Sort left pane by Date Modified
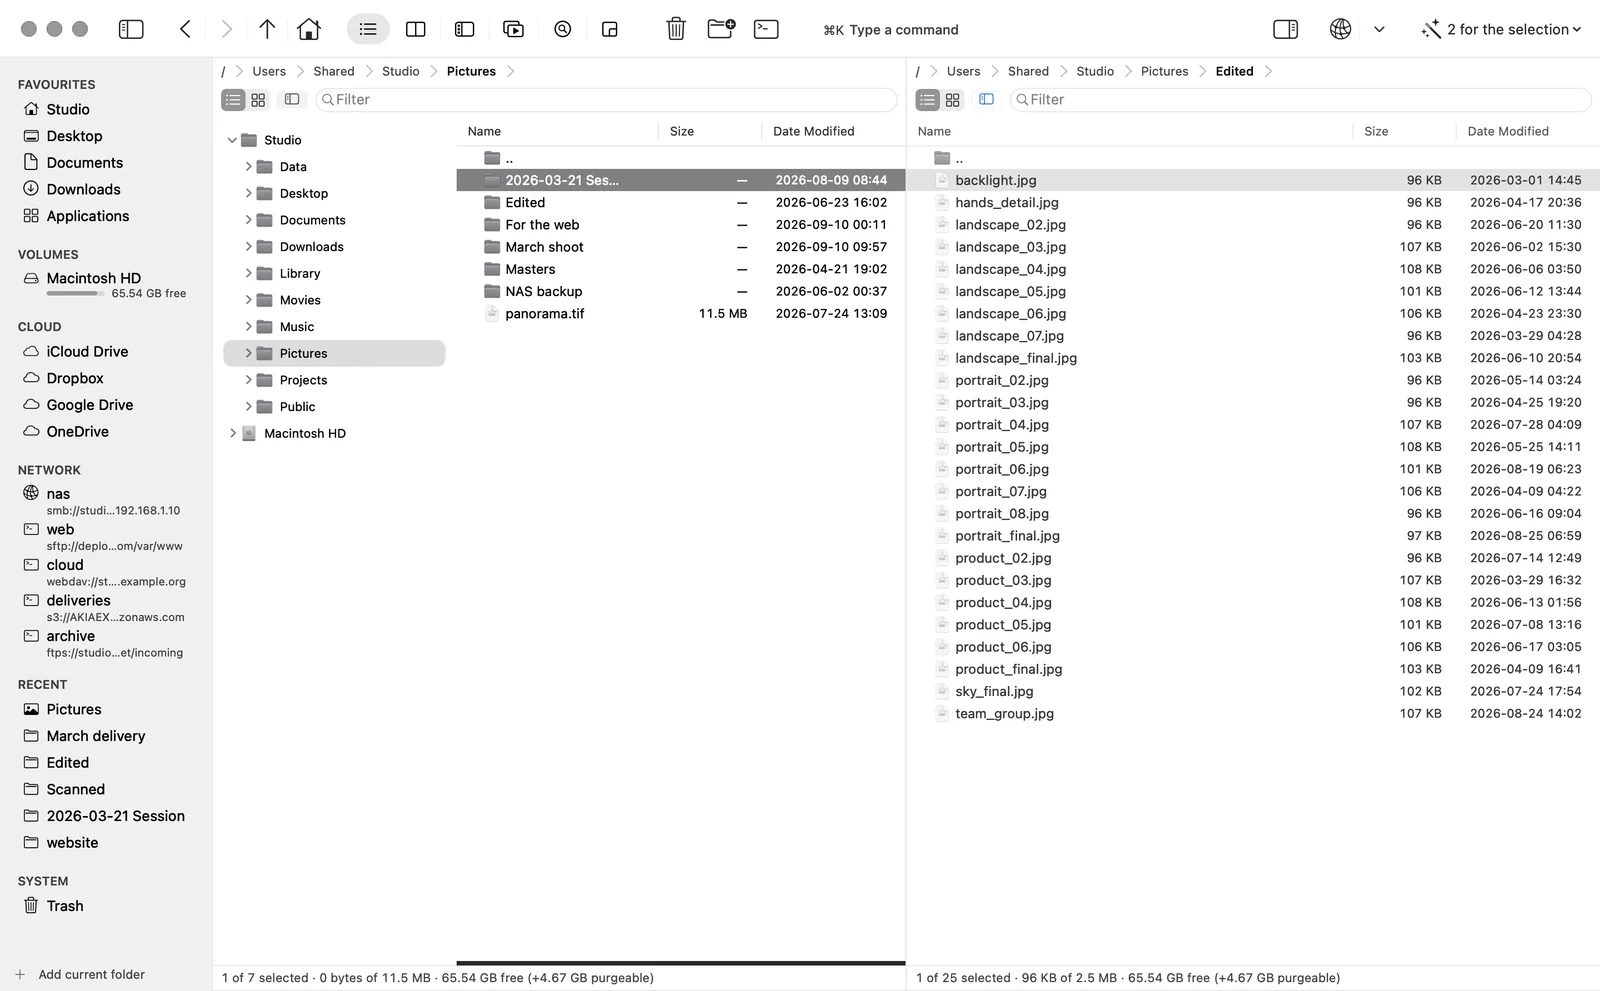The height and width of the screenshot is (991, 1600). click(x=813, y=131)
